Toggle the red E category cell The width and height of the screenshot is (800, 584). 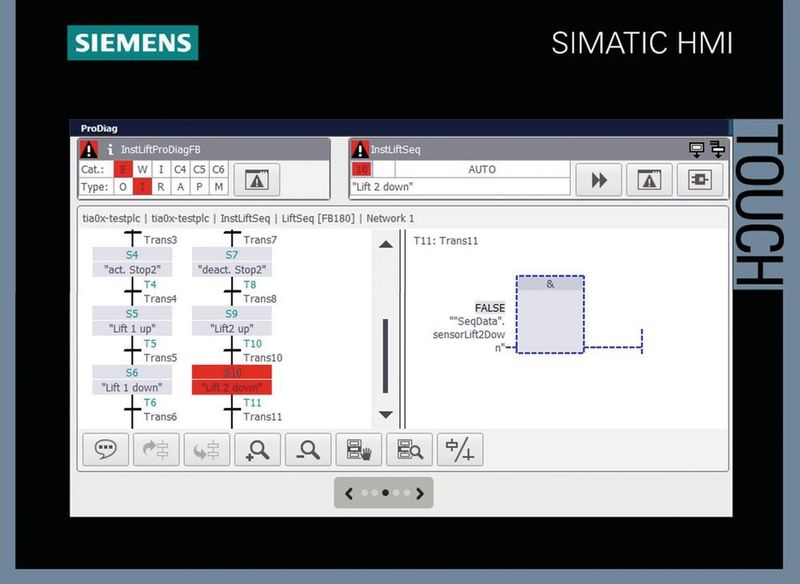click(123, 169)
